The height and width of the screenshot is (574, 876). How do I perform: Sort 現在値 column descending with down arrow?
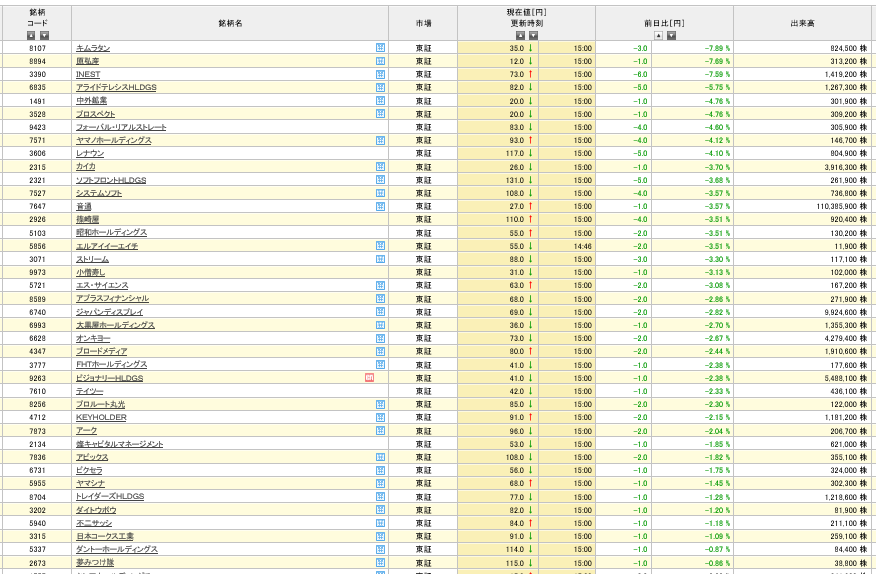pyautogui.click(x=534, y=35)
